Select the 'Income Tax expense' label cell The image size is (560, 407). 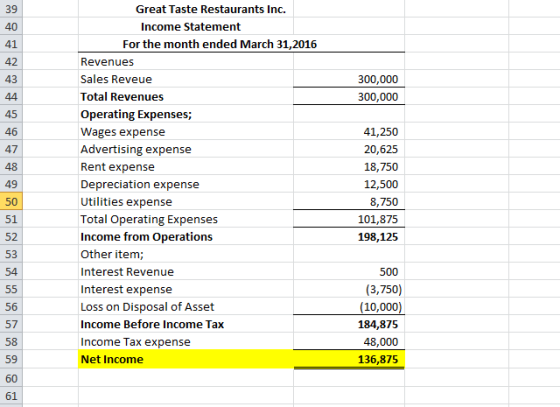point(186,341)
